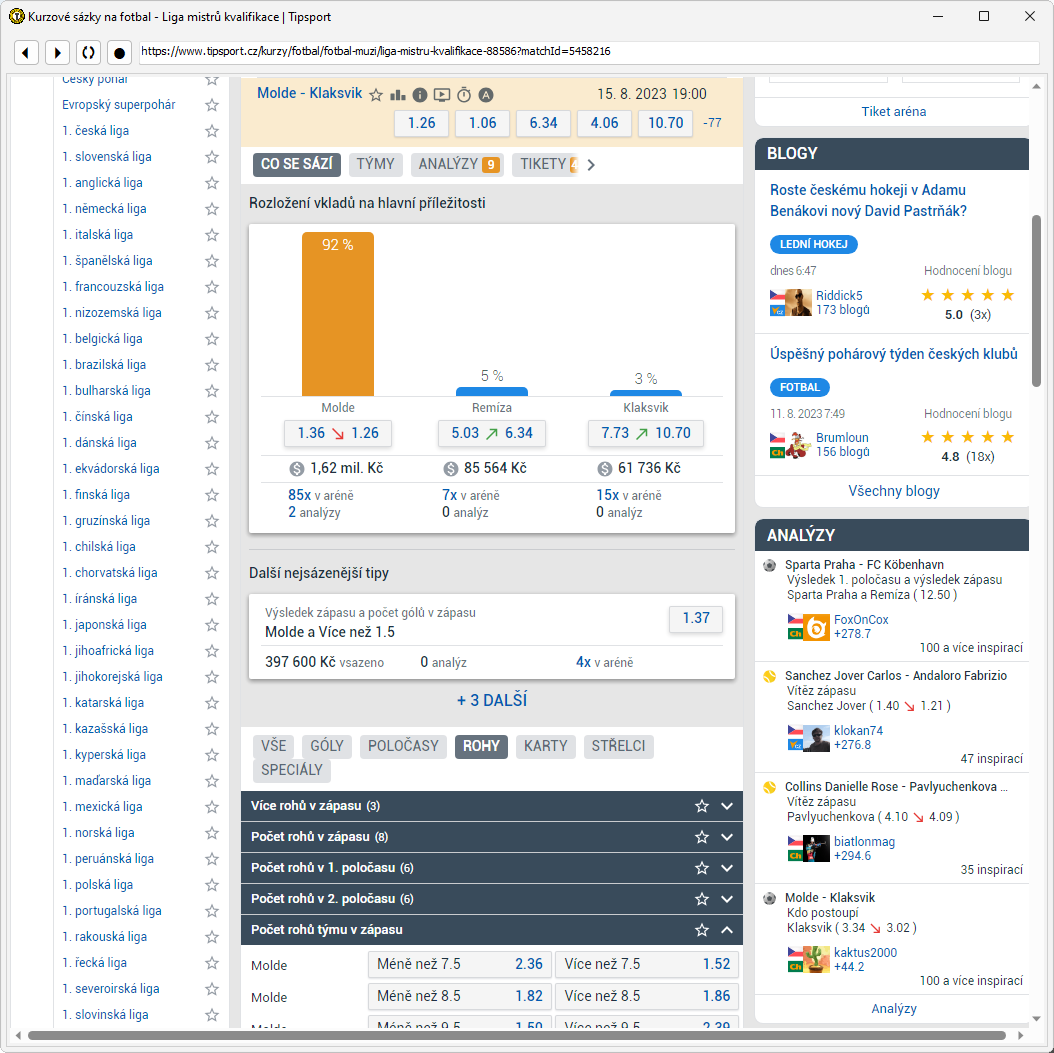The width and height of the screenshot is (1054, 1053).
Task: Favorite Počet rohů v 1. poločasu star
Action: coord(702,868)
